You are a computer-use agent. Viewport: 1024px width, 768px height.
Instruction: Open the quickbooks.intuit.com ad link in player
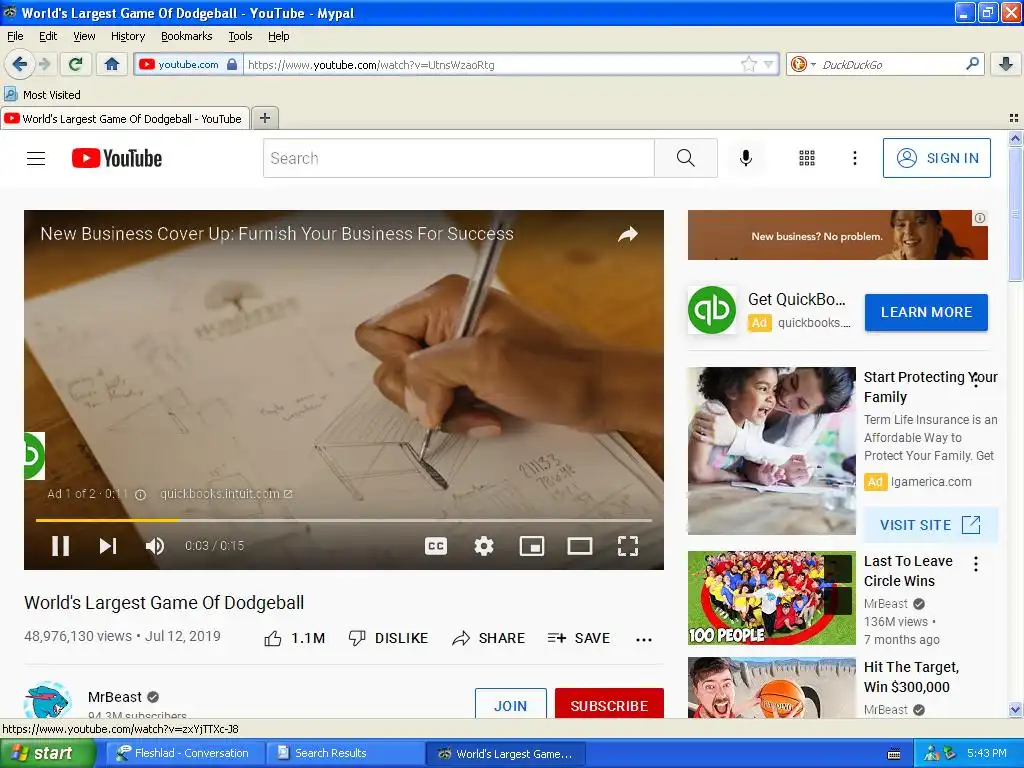tap(226, 494)
